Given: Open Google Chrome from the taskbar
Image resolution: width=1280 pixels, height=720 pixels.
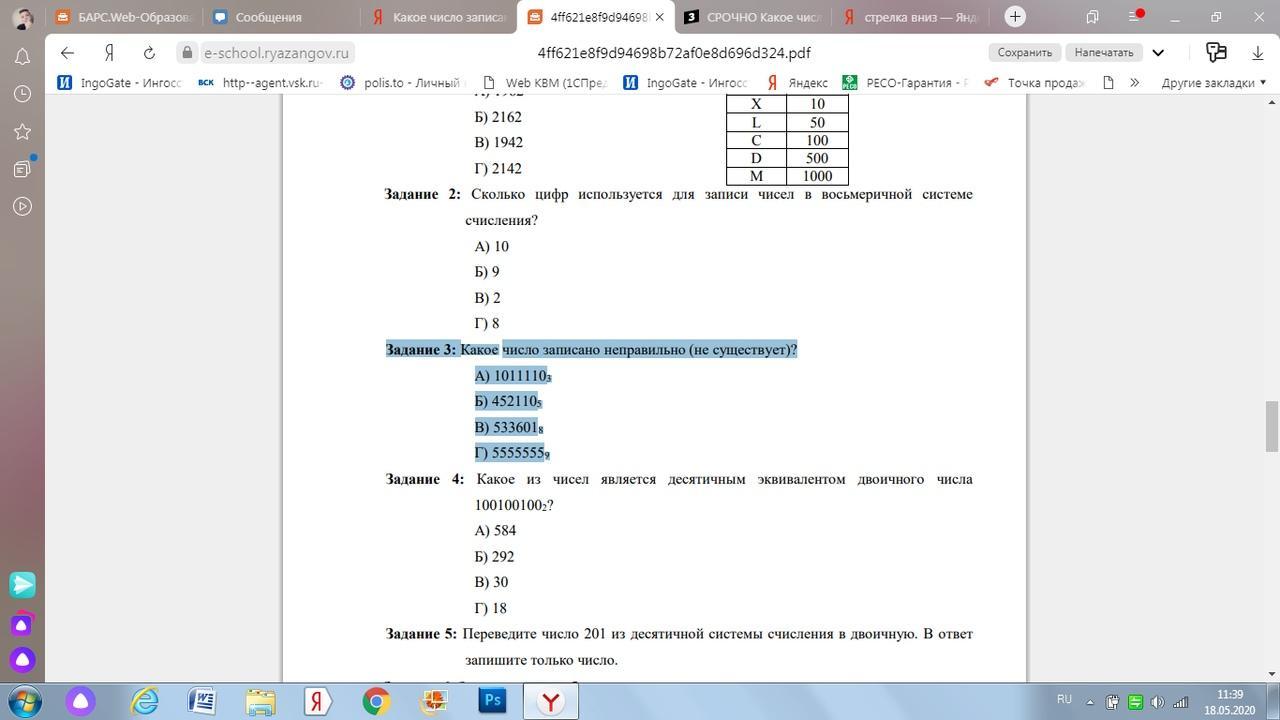Looking at the screenshot, I should click(376, 701).
